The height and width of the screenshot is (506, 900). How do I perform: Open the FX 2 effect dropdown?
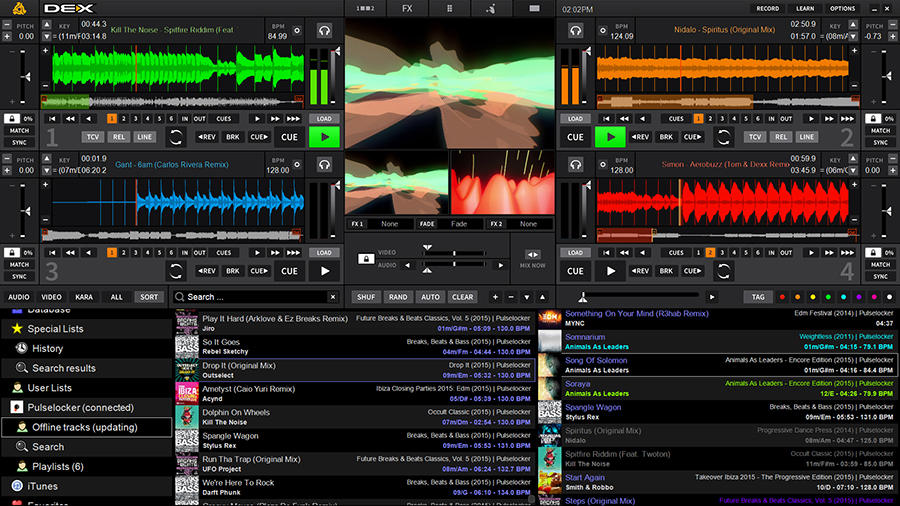pos(528,224)
